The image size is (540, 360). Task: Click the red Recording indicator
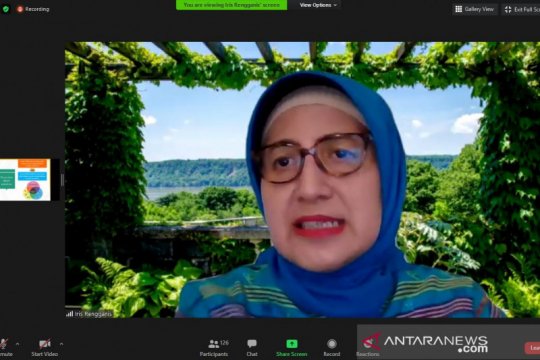point(33,9)
